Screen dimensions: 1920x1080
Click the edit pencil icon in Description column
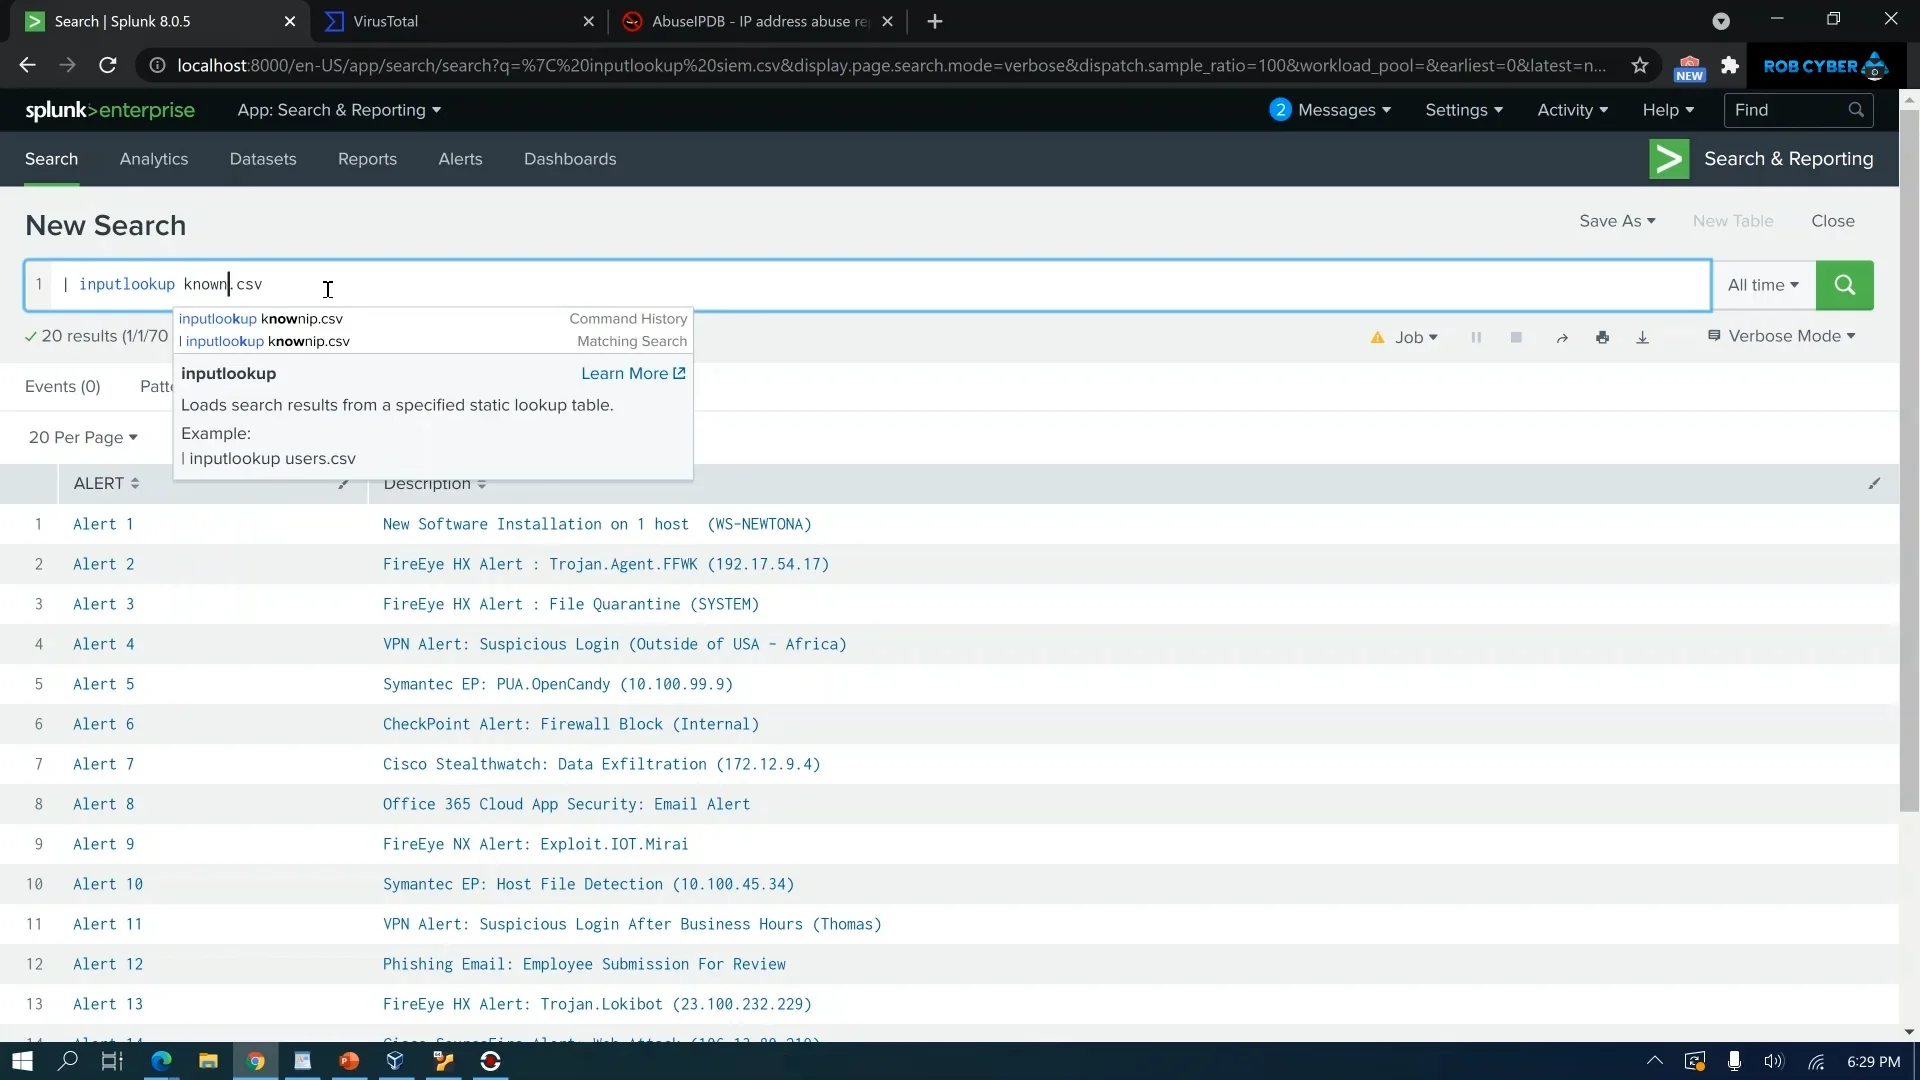click(1874, 484)
